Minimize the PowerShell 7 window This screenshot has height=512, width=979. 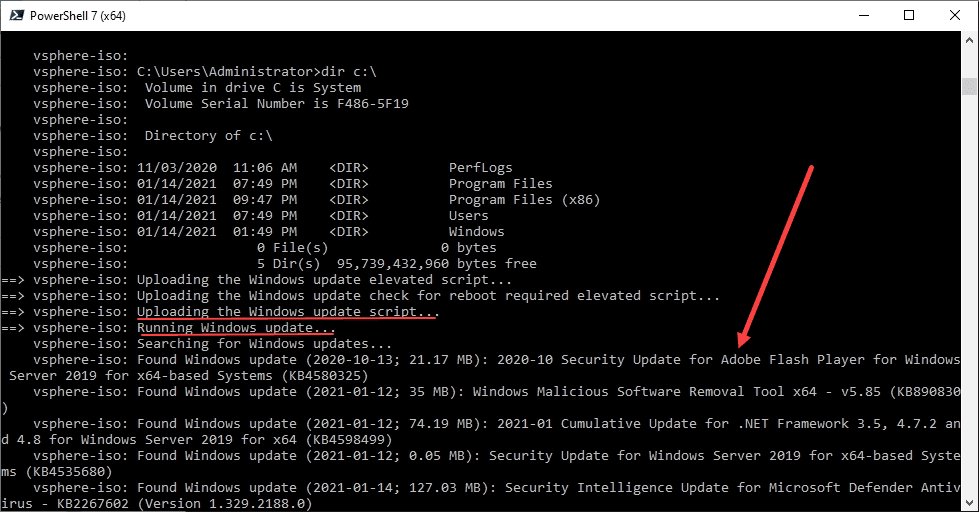(x=863, y=15)
